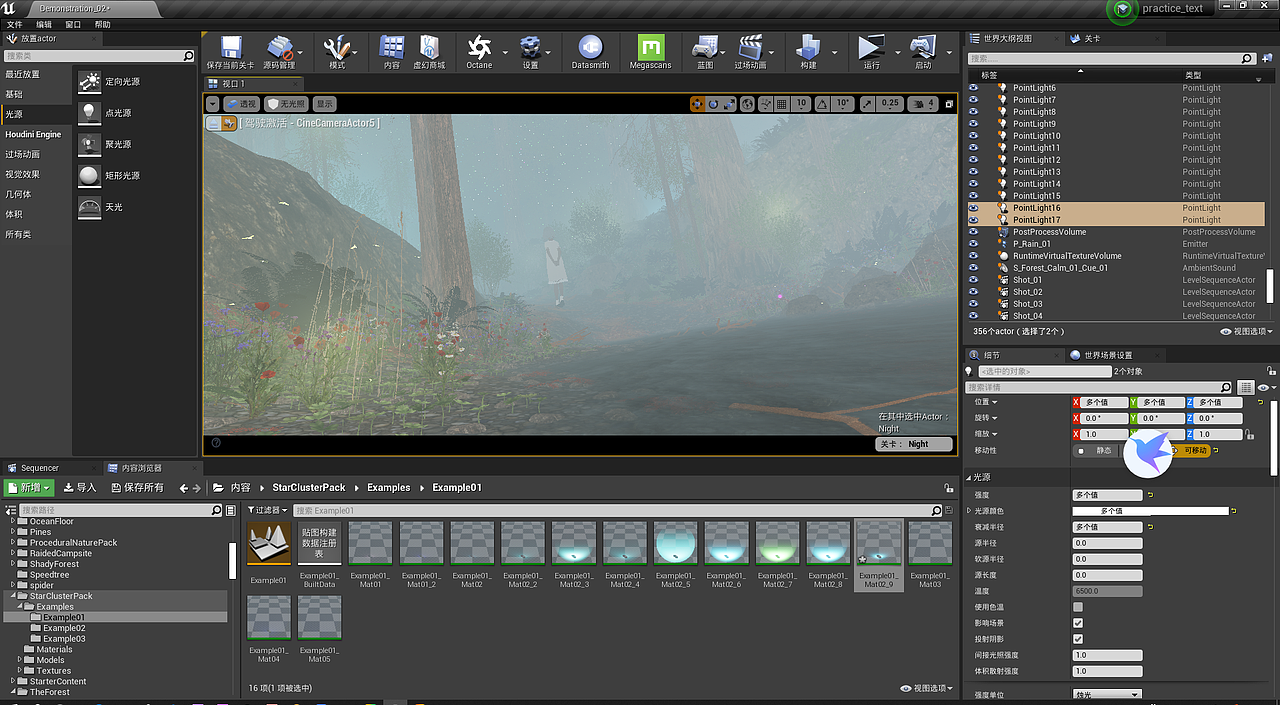Select Sky Light (天光) actor icon

point(90,206)
